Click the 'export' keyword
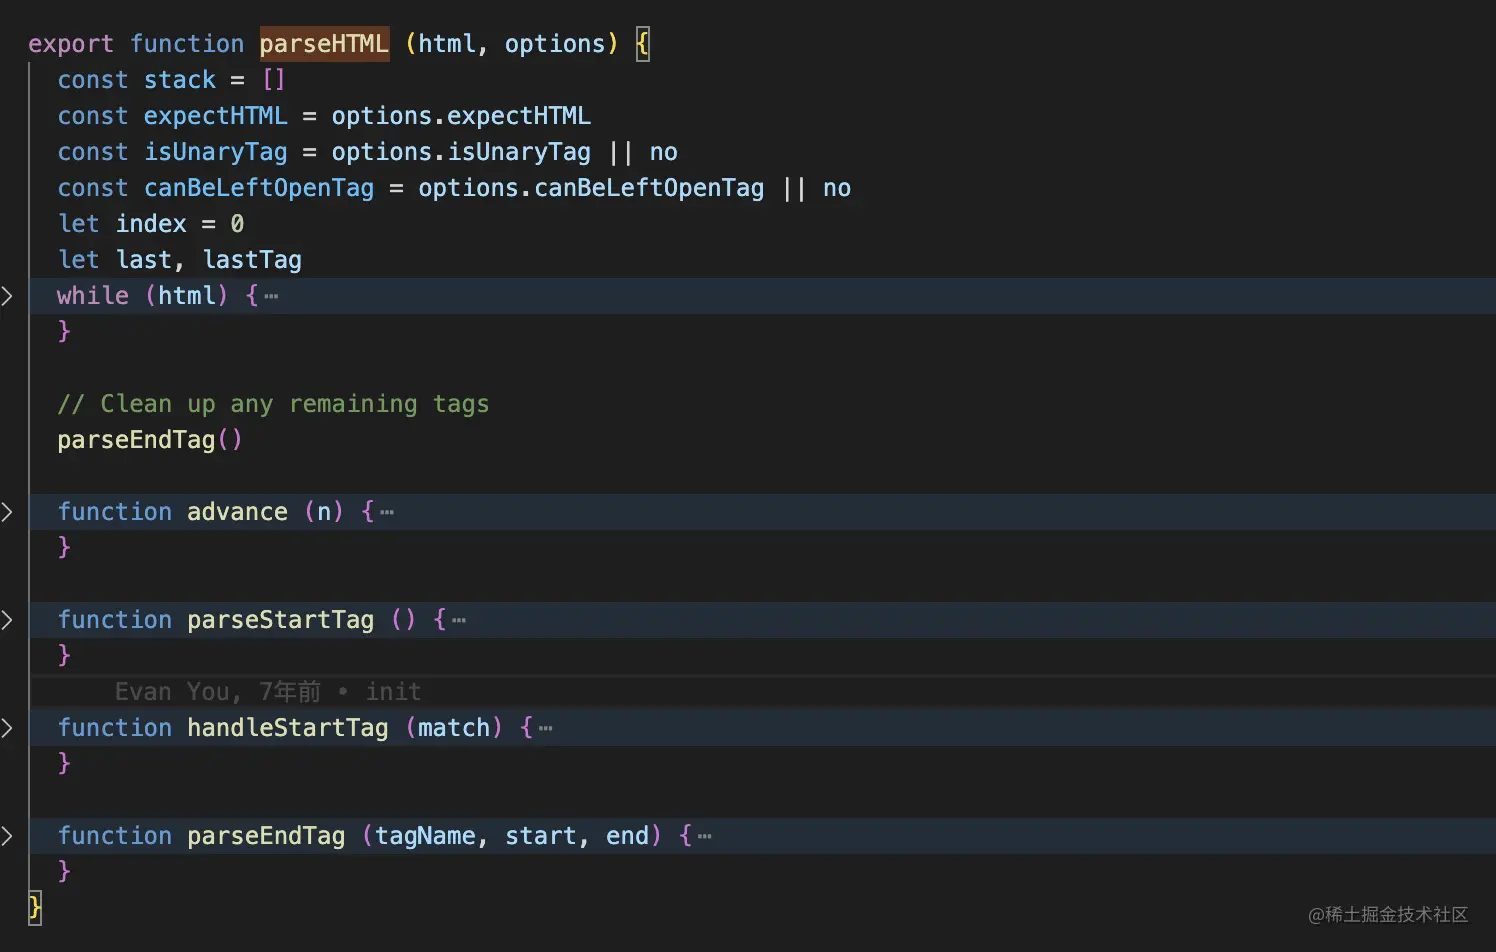The height and width of the screenshot is (952, 1496). pyautogui.click(x=71, y=44)
